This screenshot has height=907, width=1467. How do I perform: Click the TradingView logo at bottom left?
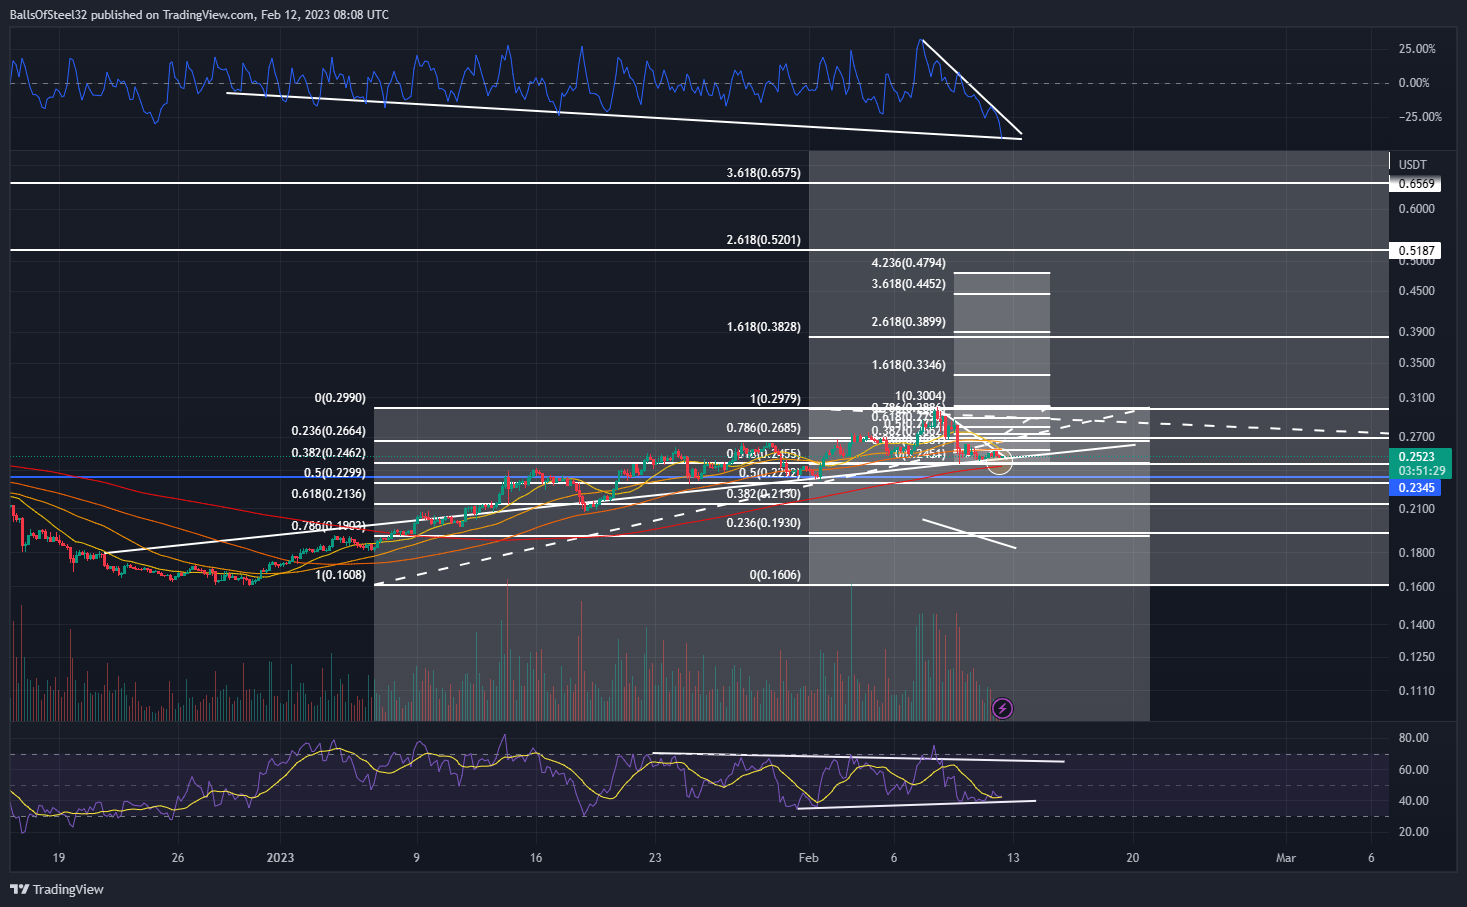57,889
